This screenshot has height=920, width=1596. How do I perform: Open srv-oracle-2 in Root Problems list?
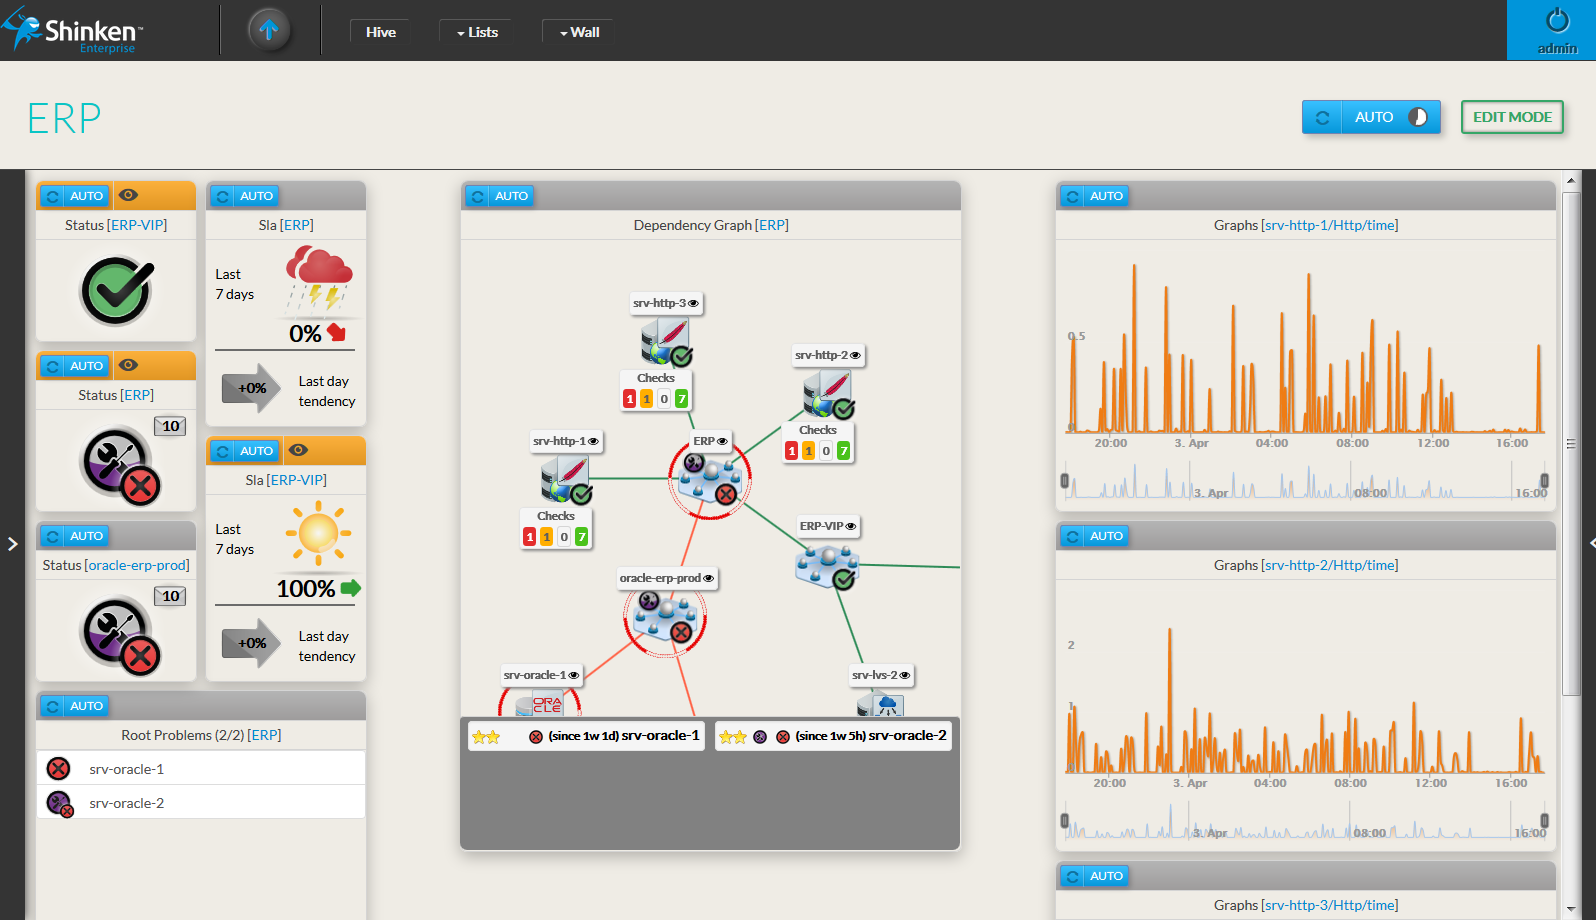point(126,803)
